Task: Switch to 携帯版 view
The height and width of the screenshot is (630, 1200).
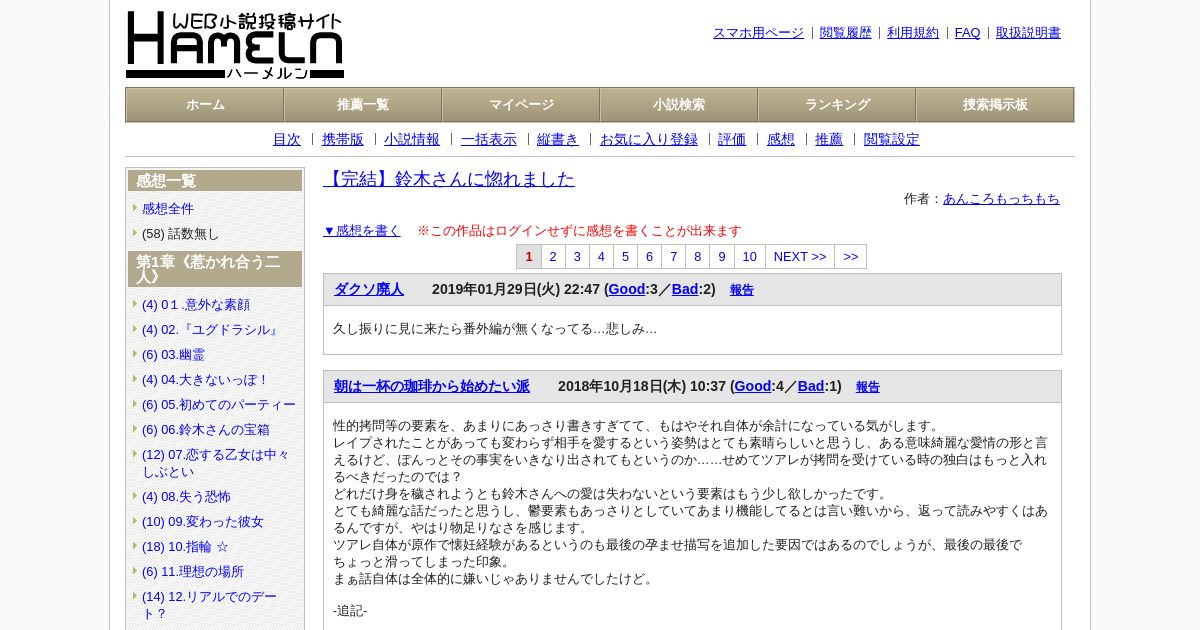Action: pyautogui.click(x=343, y=140)
